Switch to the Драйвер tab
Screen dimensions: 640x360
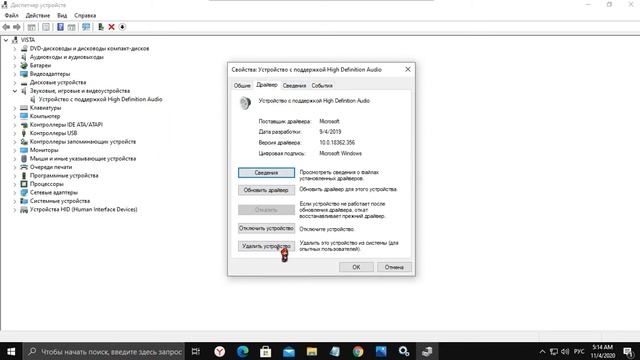tap(267, 84)
